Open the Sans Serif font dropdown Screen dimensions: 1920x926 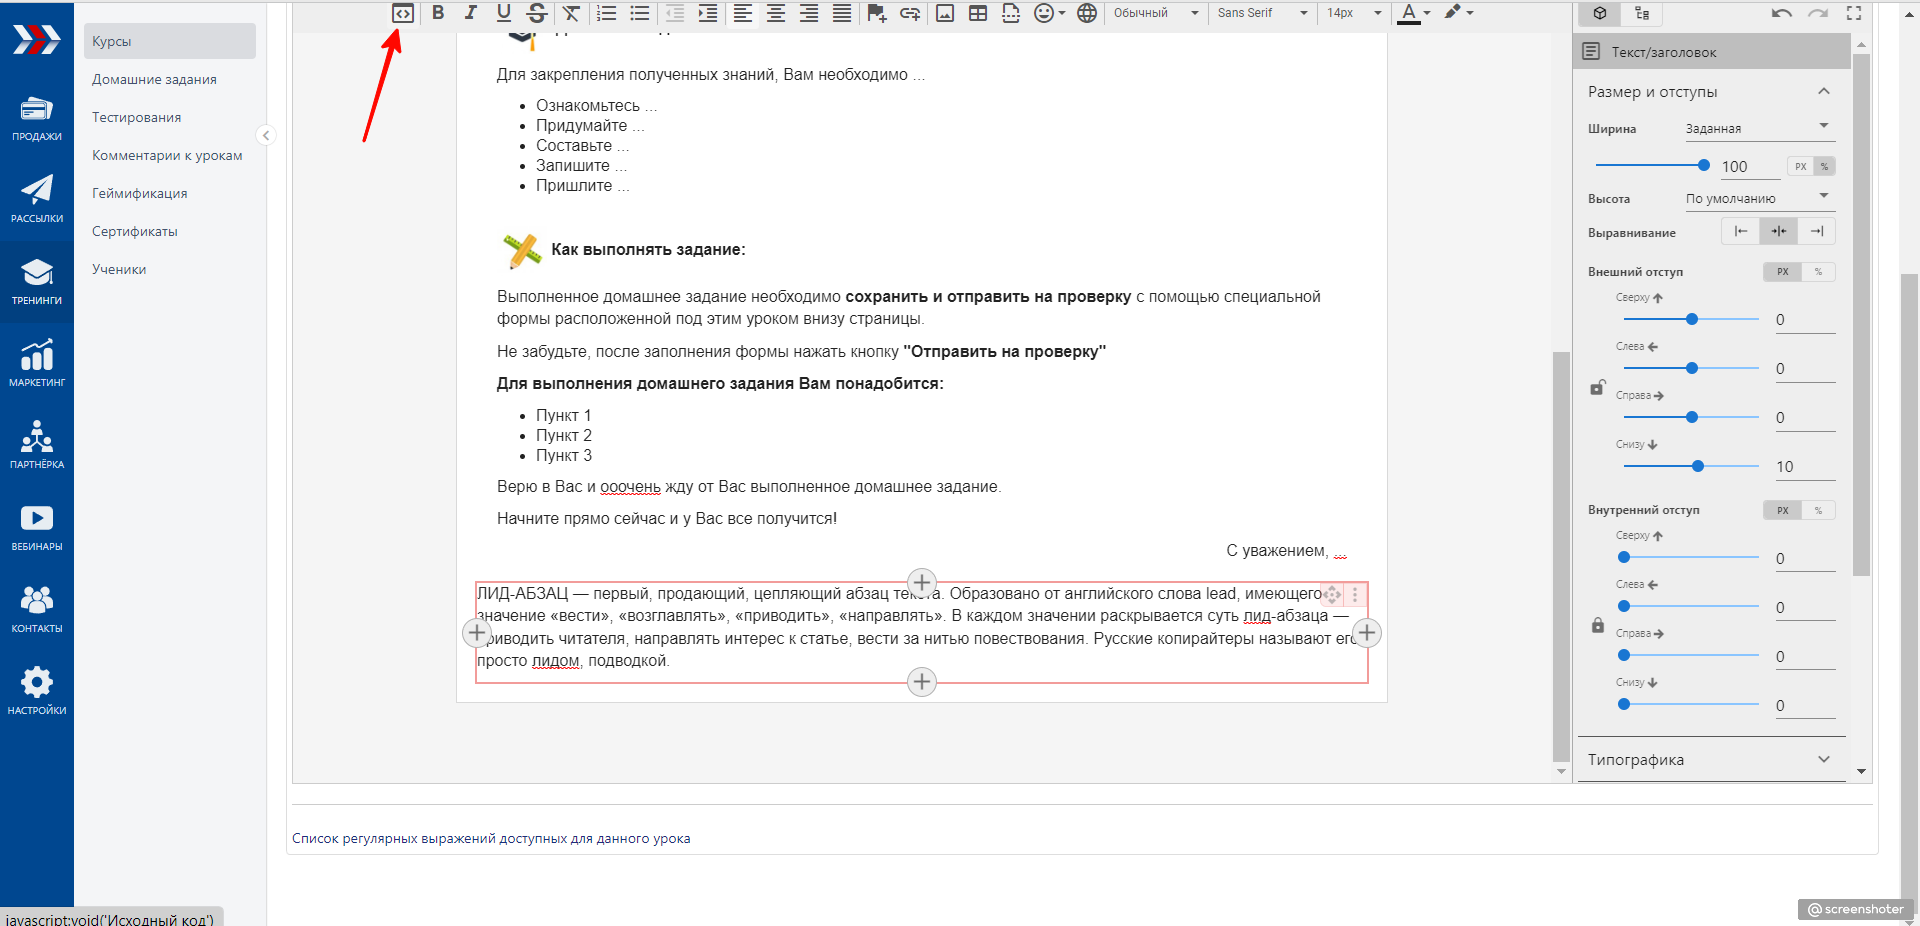(1263, 13)
